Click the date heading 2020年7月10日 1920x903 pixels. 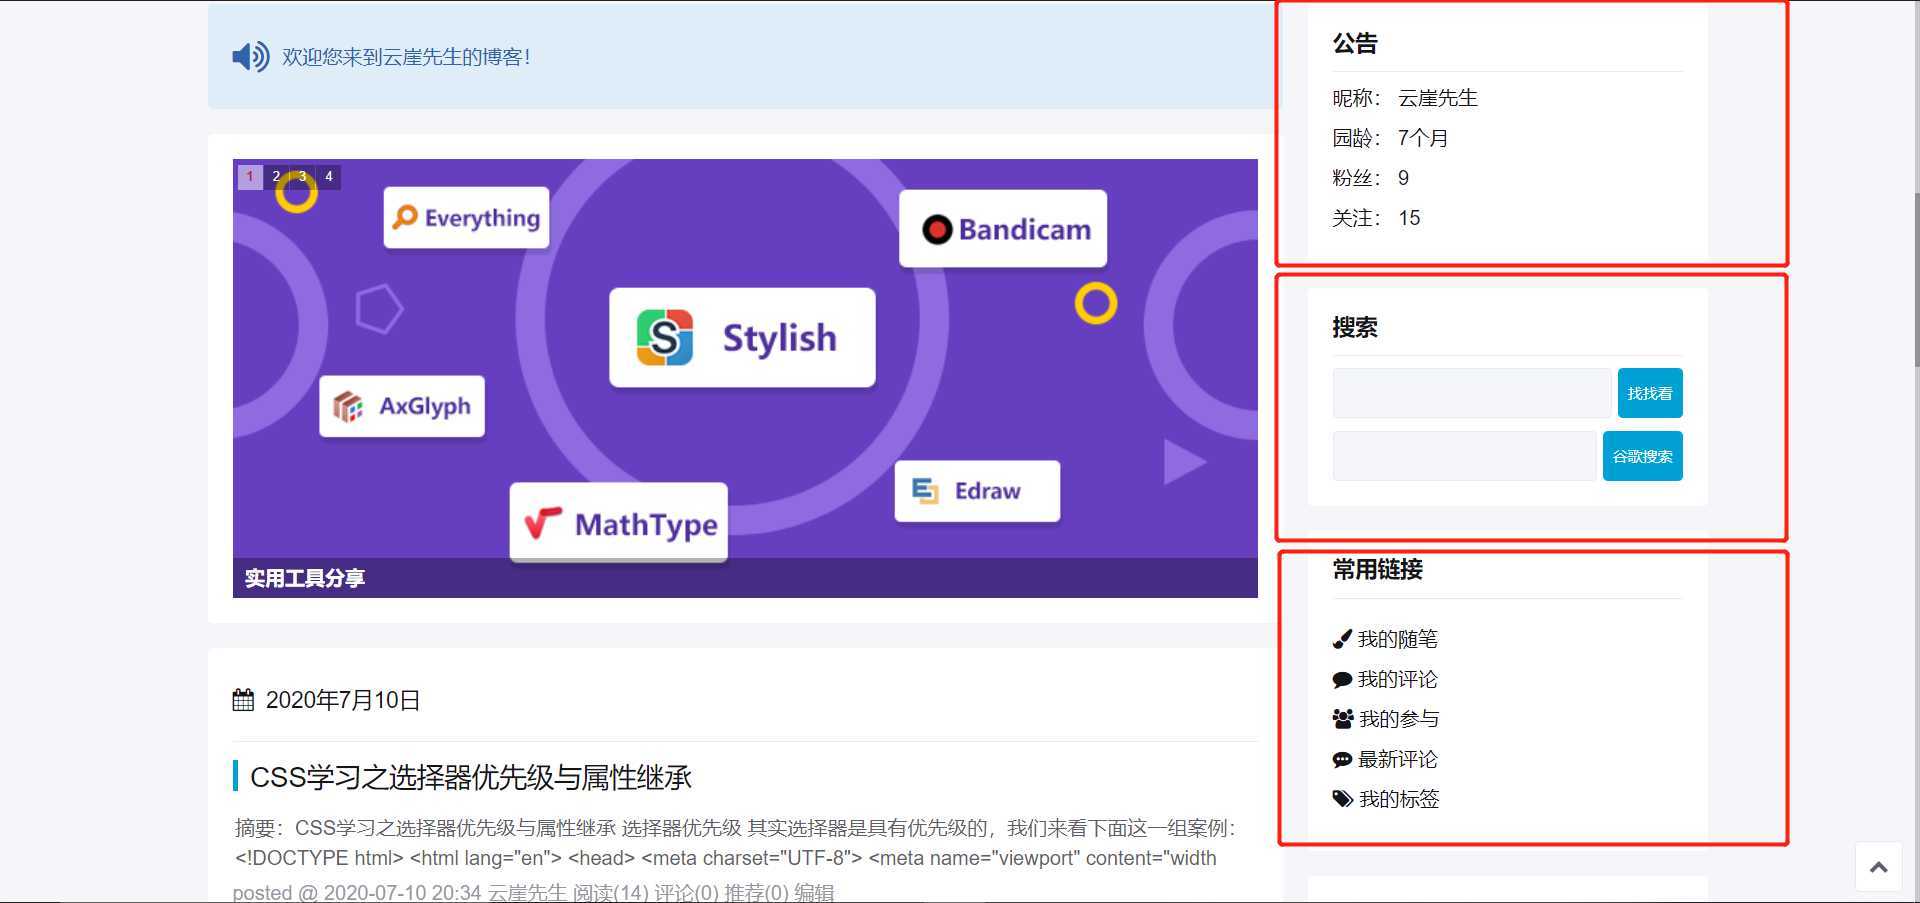343,700
